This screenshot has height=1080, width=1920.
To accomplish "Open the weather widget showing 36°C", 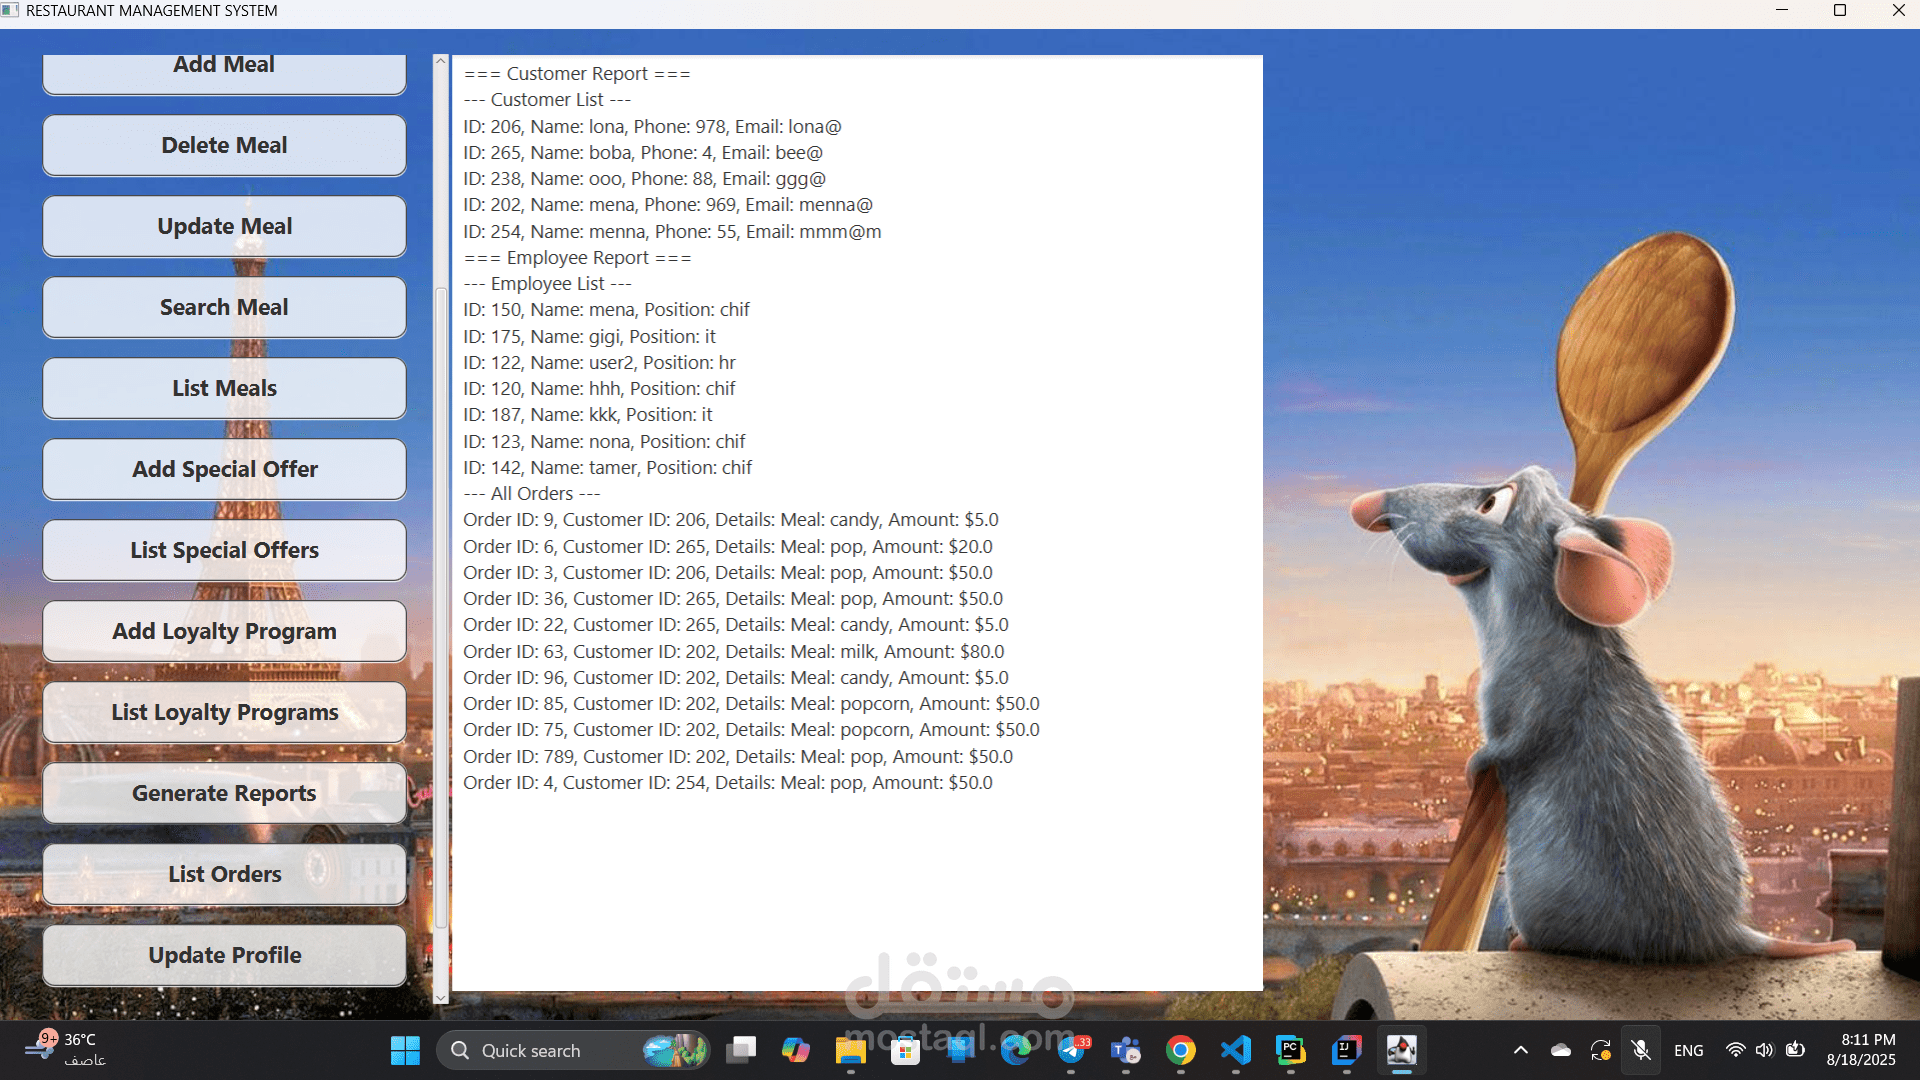I will click(66, 1050).
